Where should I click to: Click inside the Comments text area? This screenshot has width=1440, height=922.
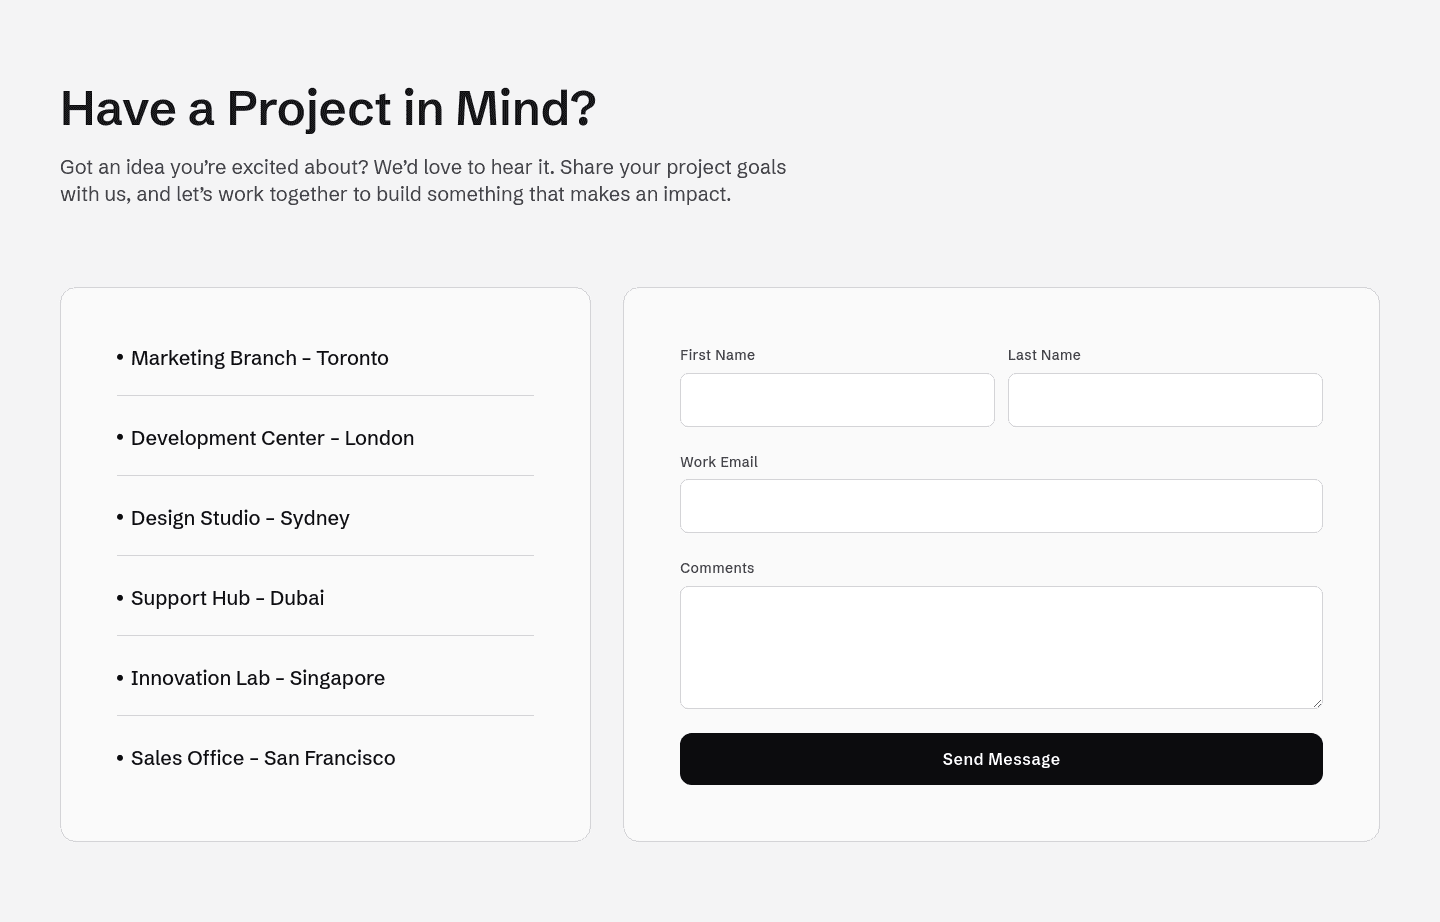point(1001,647)
